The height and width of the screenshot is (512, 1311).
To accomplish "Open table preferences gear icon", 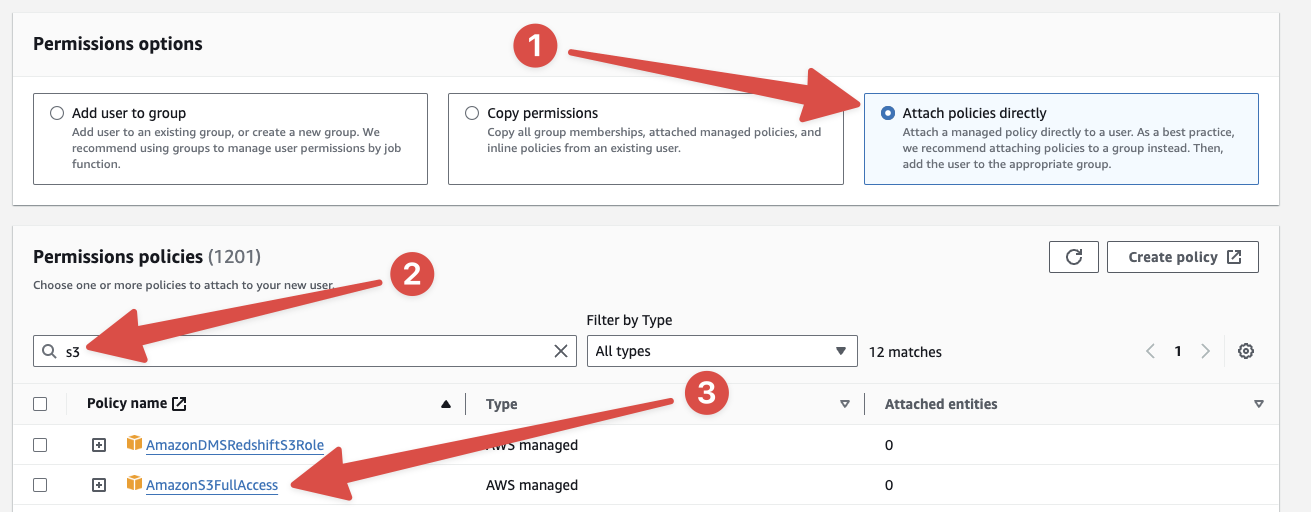I will [1245, 351].
